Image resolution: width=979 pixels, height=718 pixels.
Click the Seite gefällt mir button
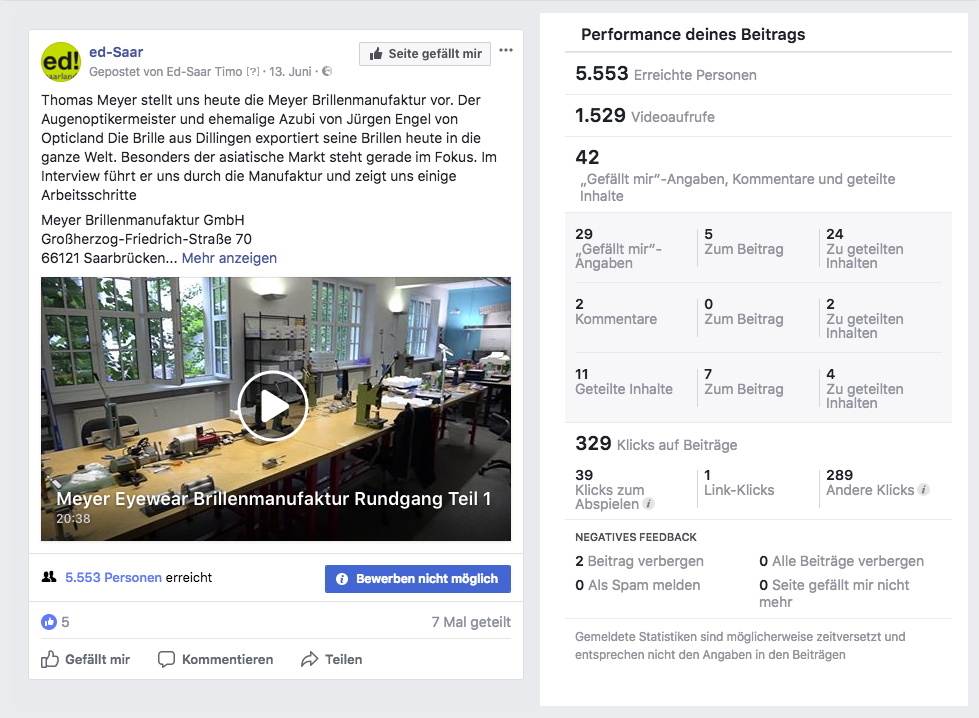click(x=425, y=54)
